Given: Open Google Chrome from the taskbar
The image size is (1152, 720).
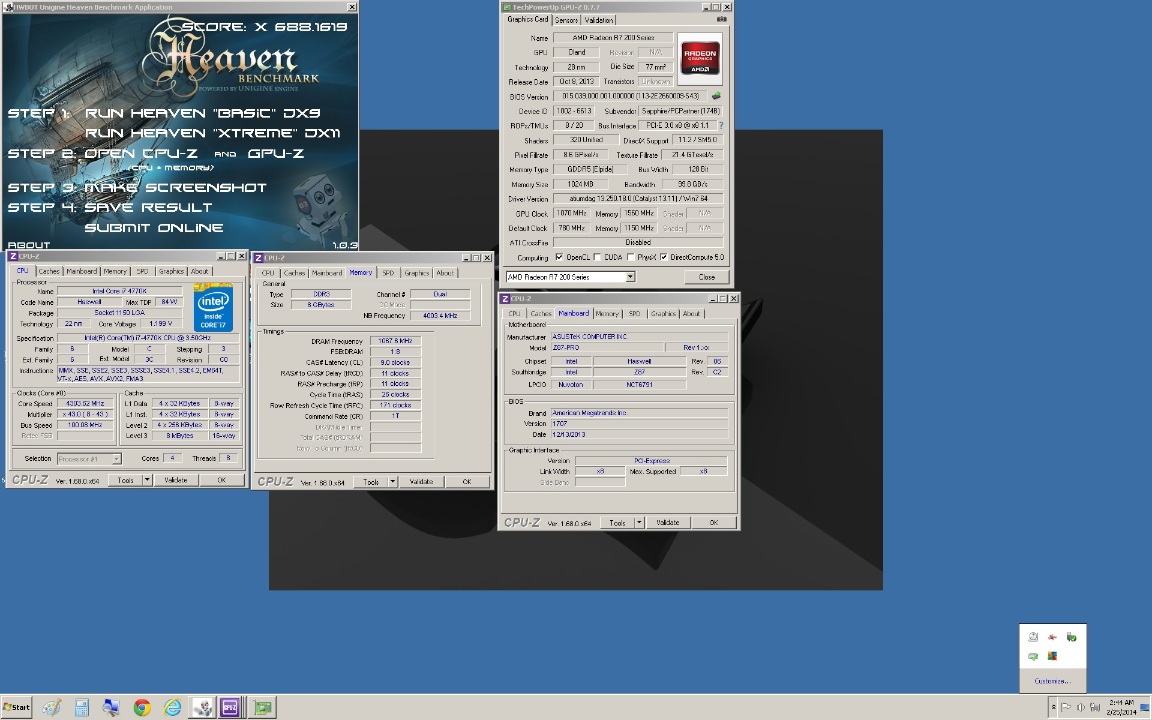Looking at the screenshot, I should (x=142, y=708).
